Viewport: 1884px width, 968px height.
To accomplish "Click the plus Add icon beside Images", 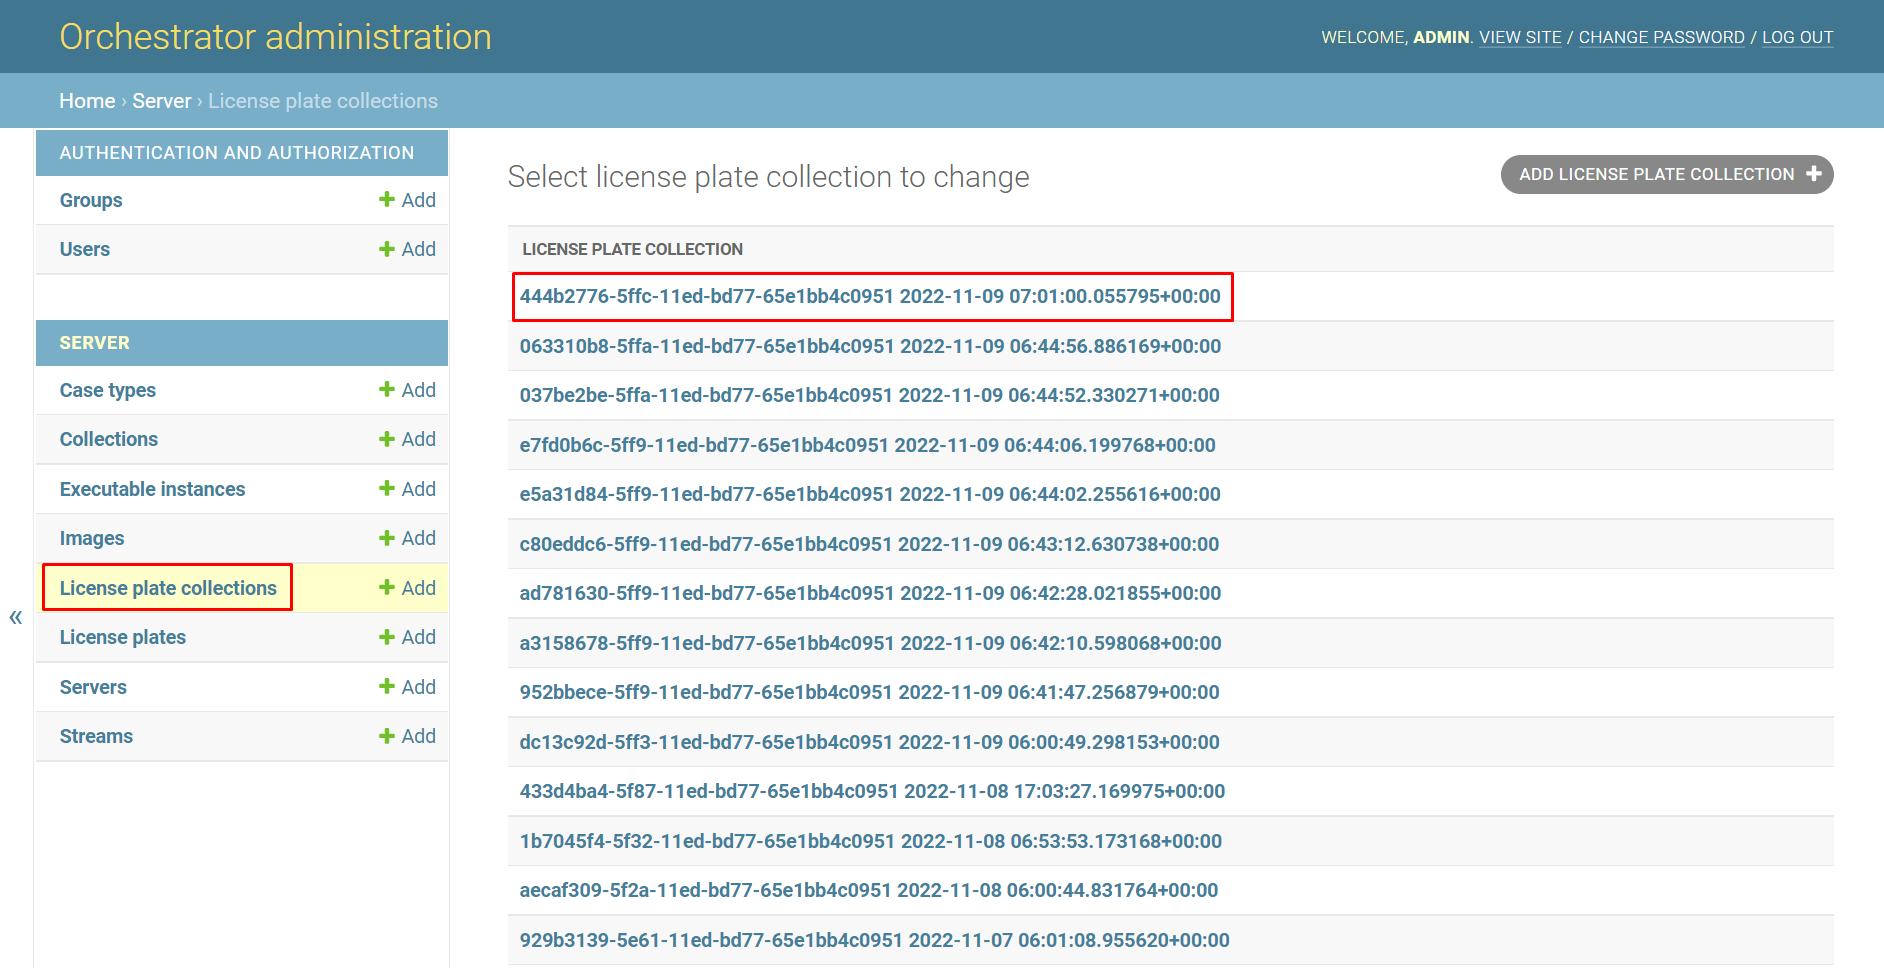I will pos(387,538).
